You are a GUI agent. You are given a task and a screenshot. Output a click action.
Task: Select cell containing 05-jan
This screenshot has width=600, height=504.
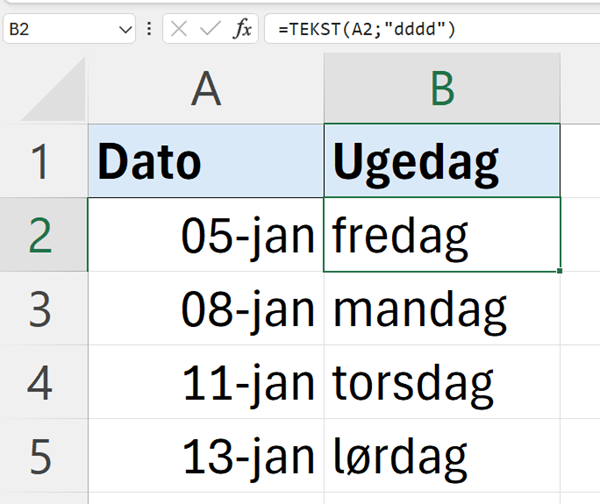click(205, 235)
